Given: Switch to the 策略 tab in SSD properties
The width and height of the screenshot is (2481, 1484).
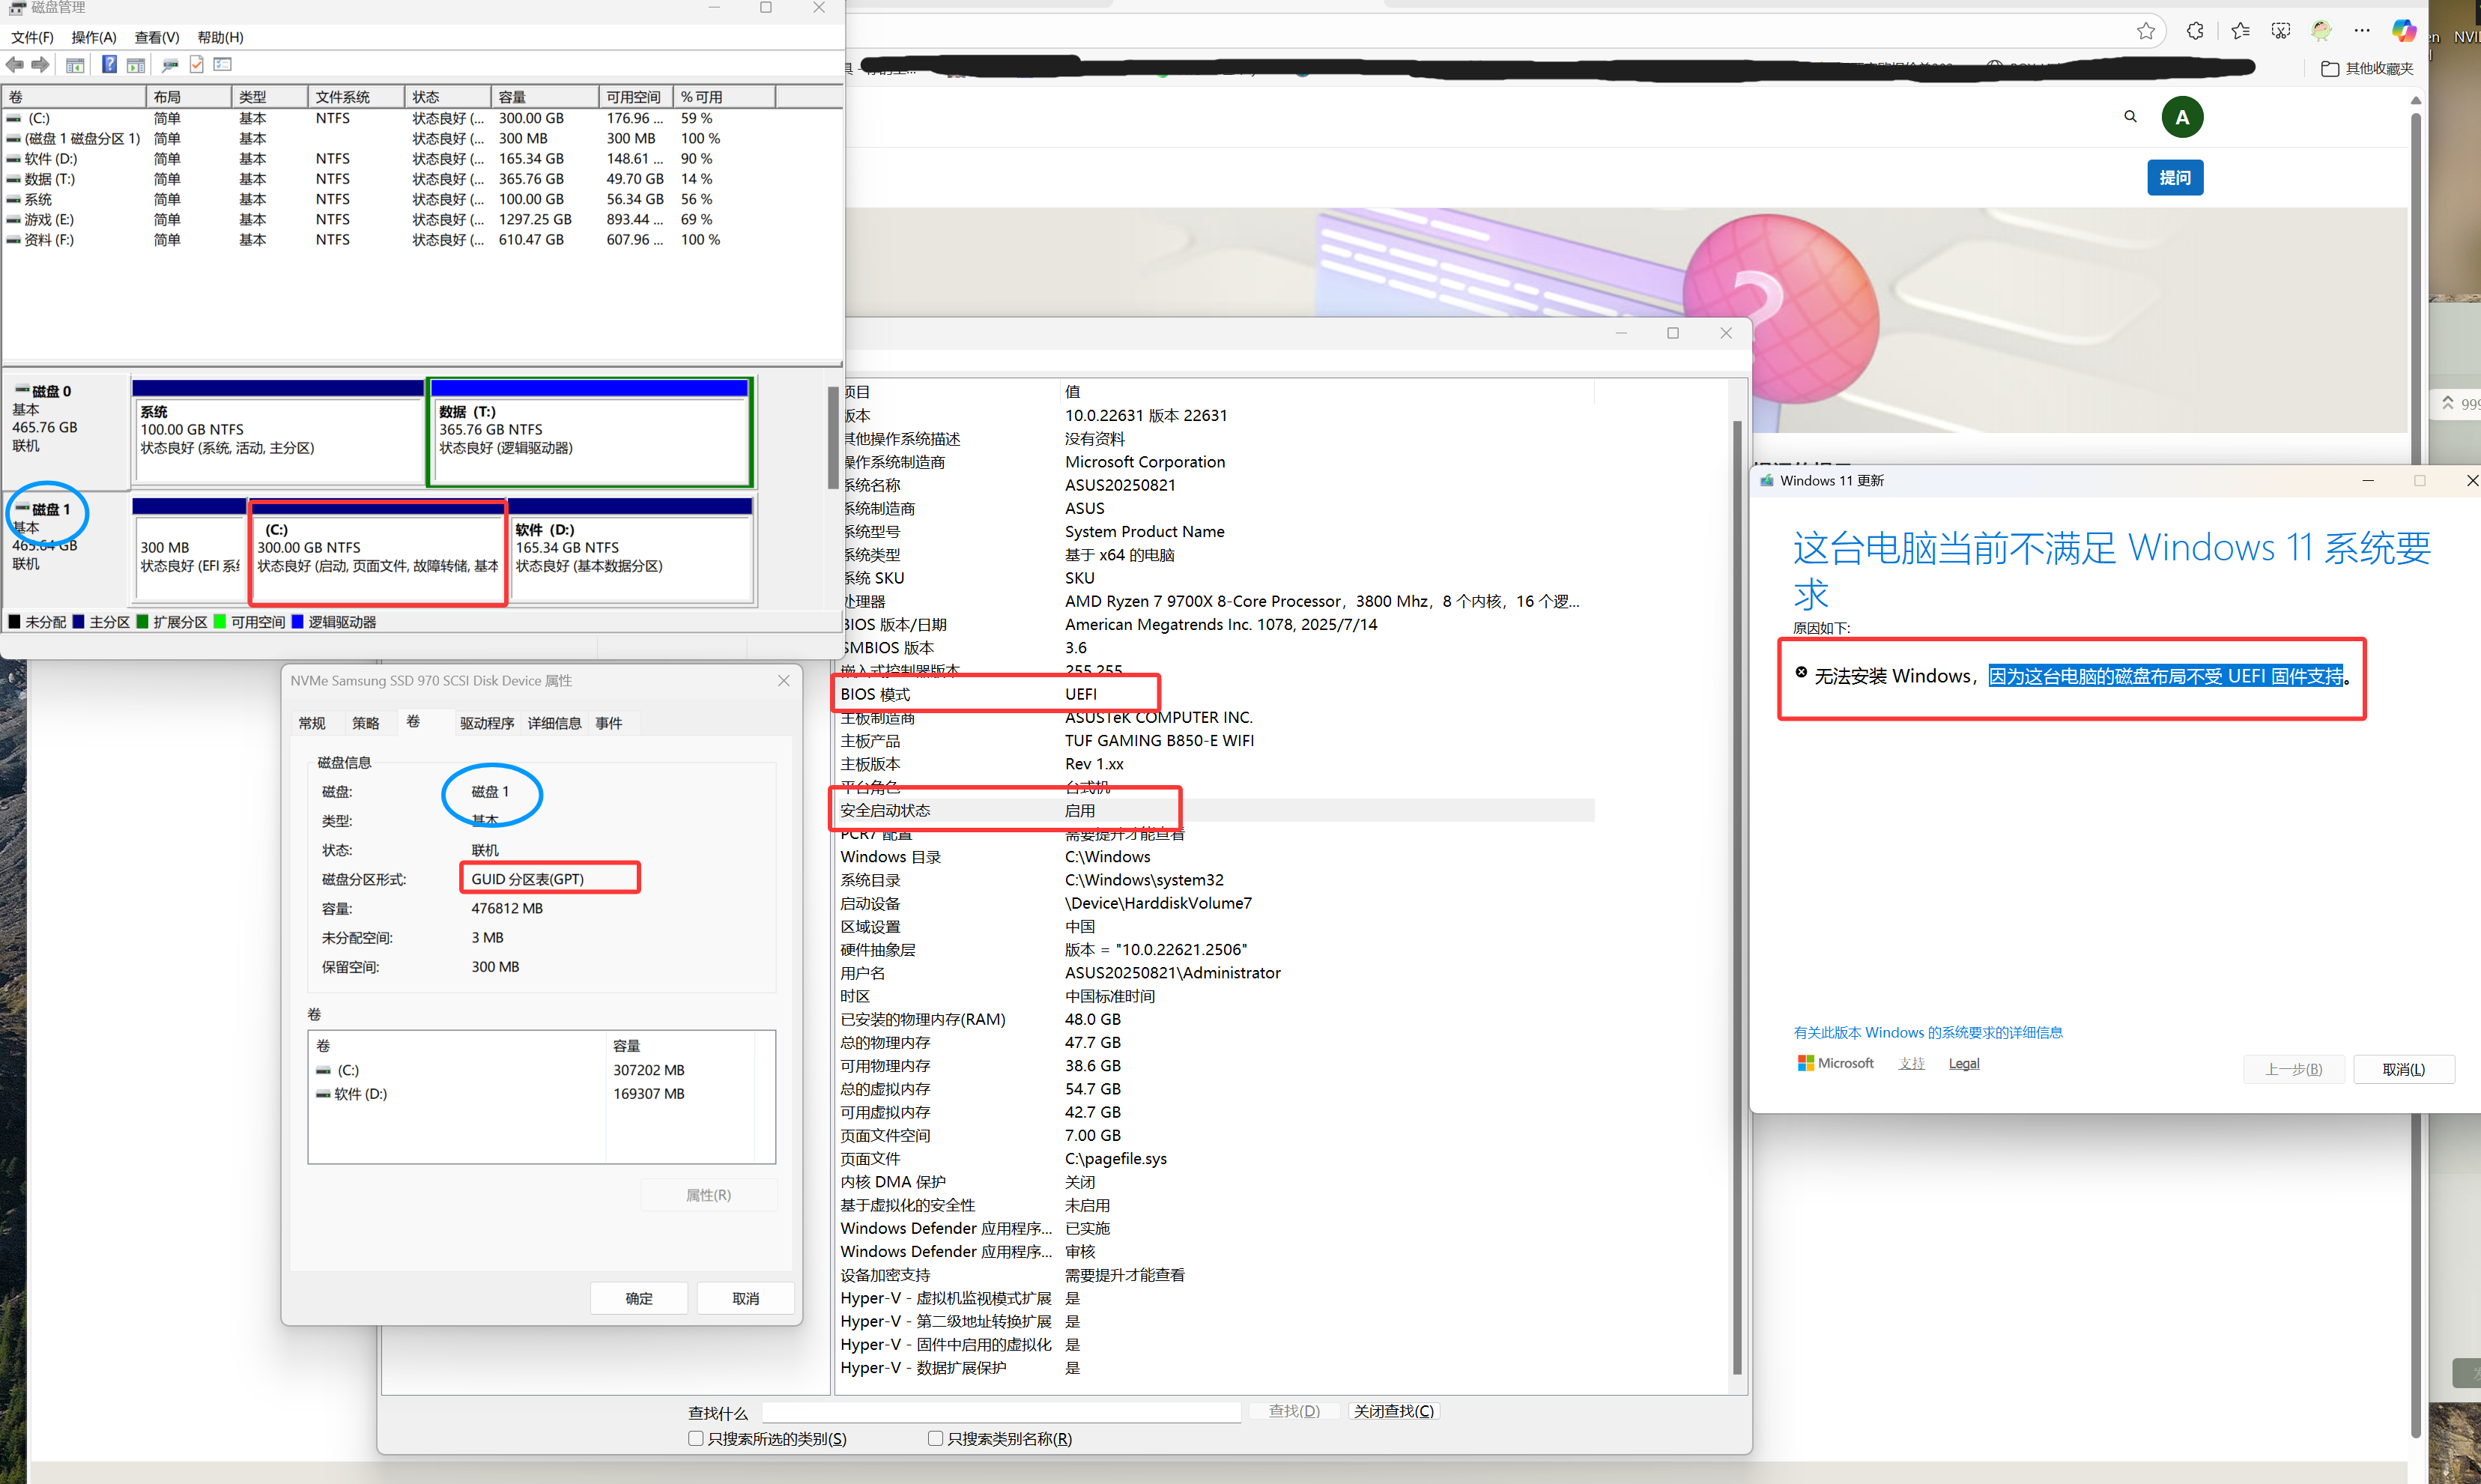Looking at the screenshot, I should (366, 723).
